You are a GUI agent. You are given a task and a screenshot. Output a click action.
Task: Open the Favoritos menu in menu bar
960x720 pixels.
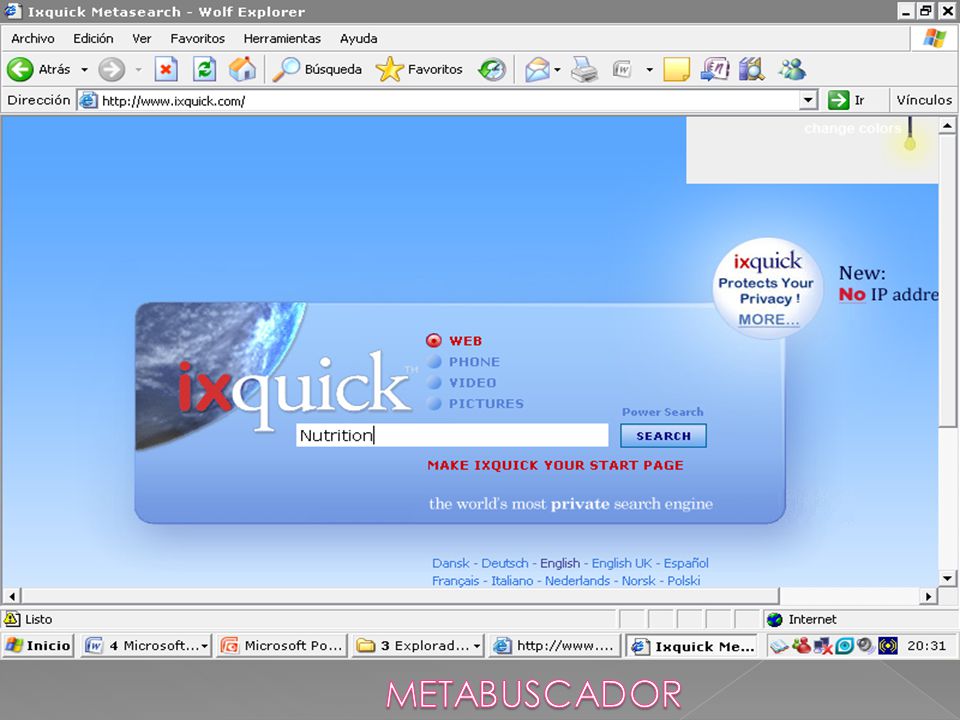coord(197,39)
